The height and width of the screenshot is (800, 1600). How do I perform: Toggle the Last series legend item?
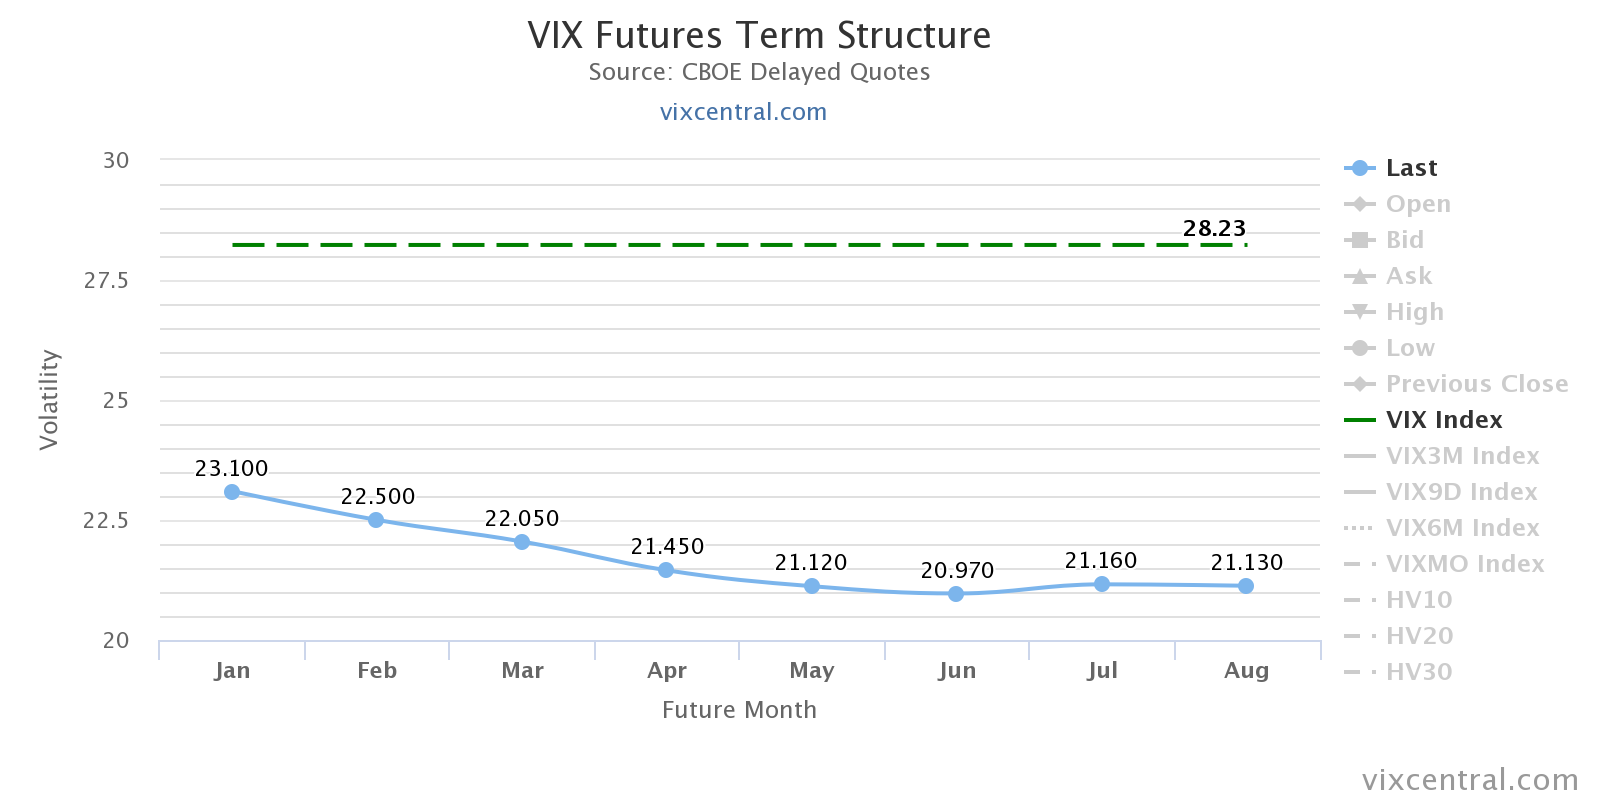click(x=1410, y=168)
